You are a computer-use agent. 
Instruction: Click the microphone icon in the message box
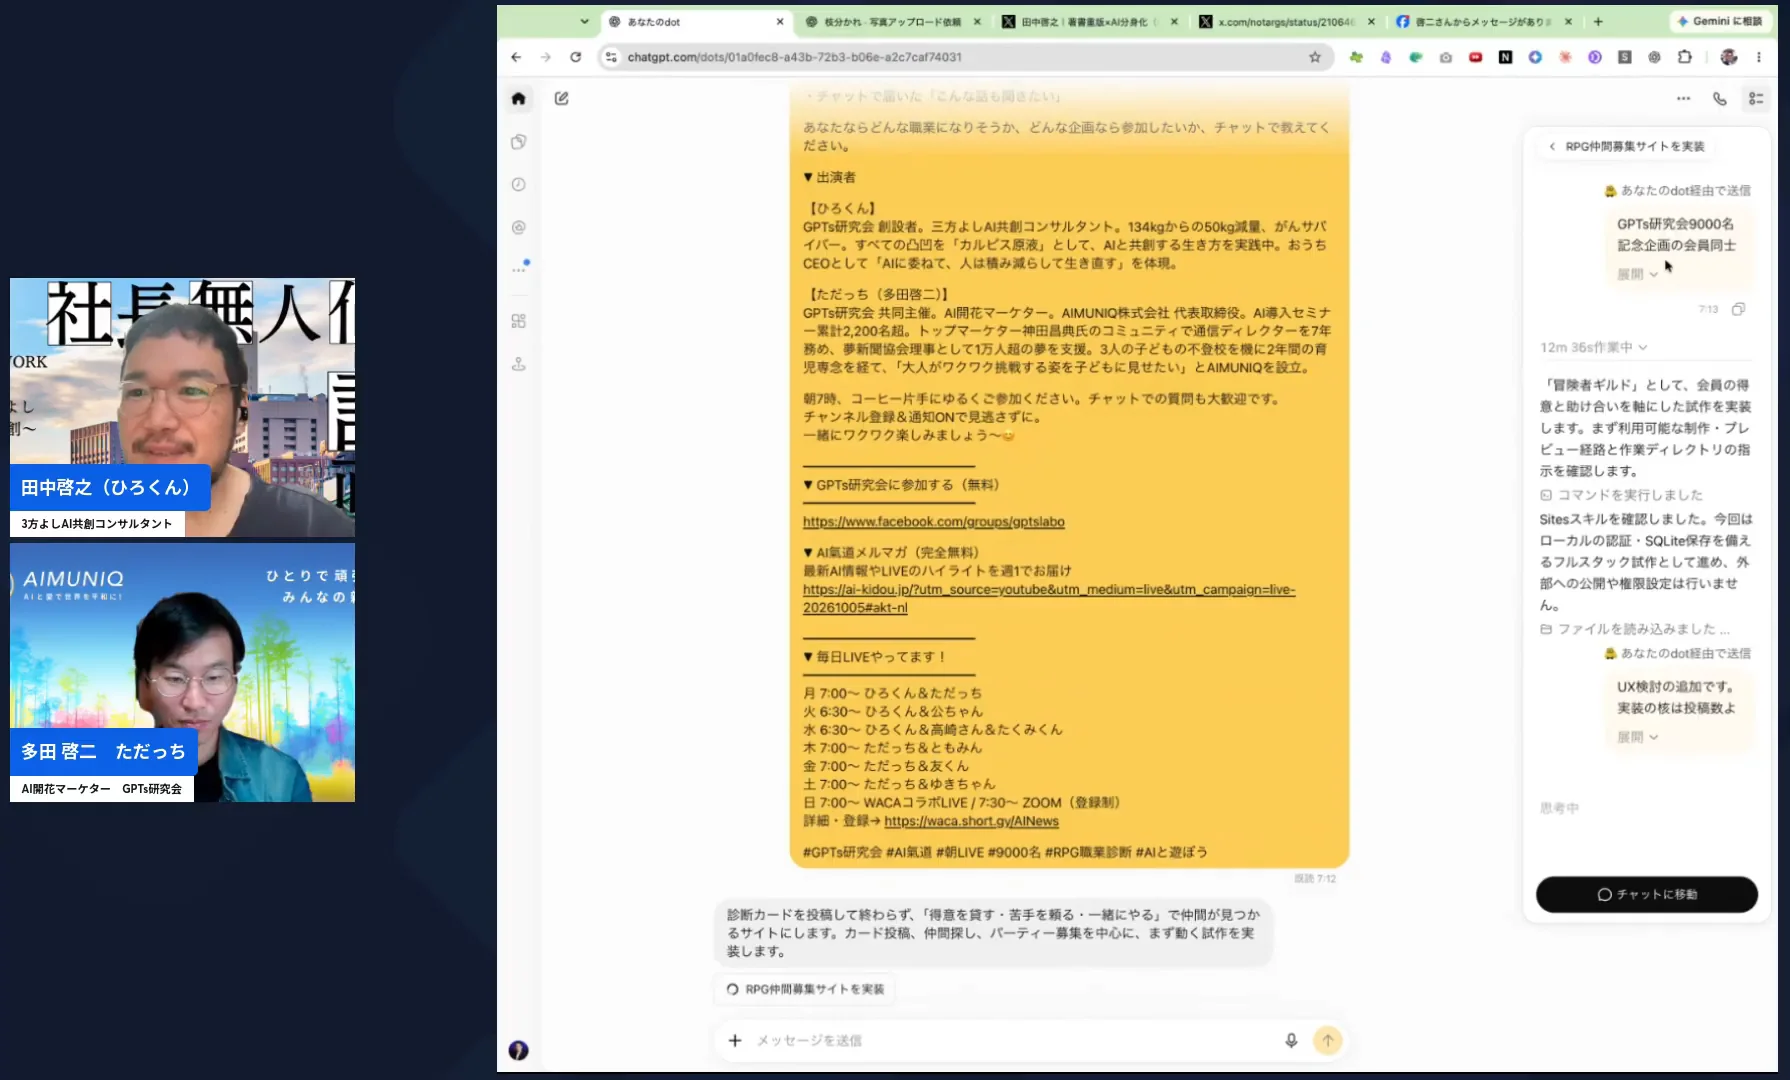1291,1040
